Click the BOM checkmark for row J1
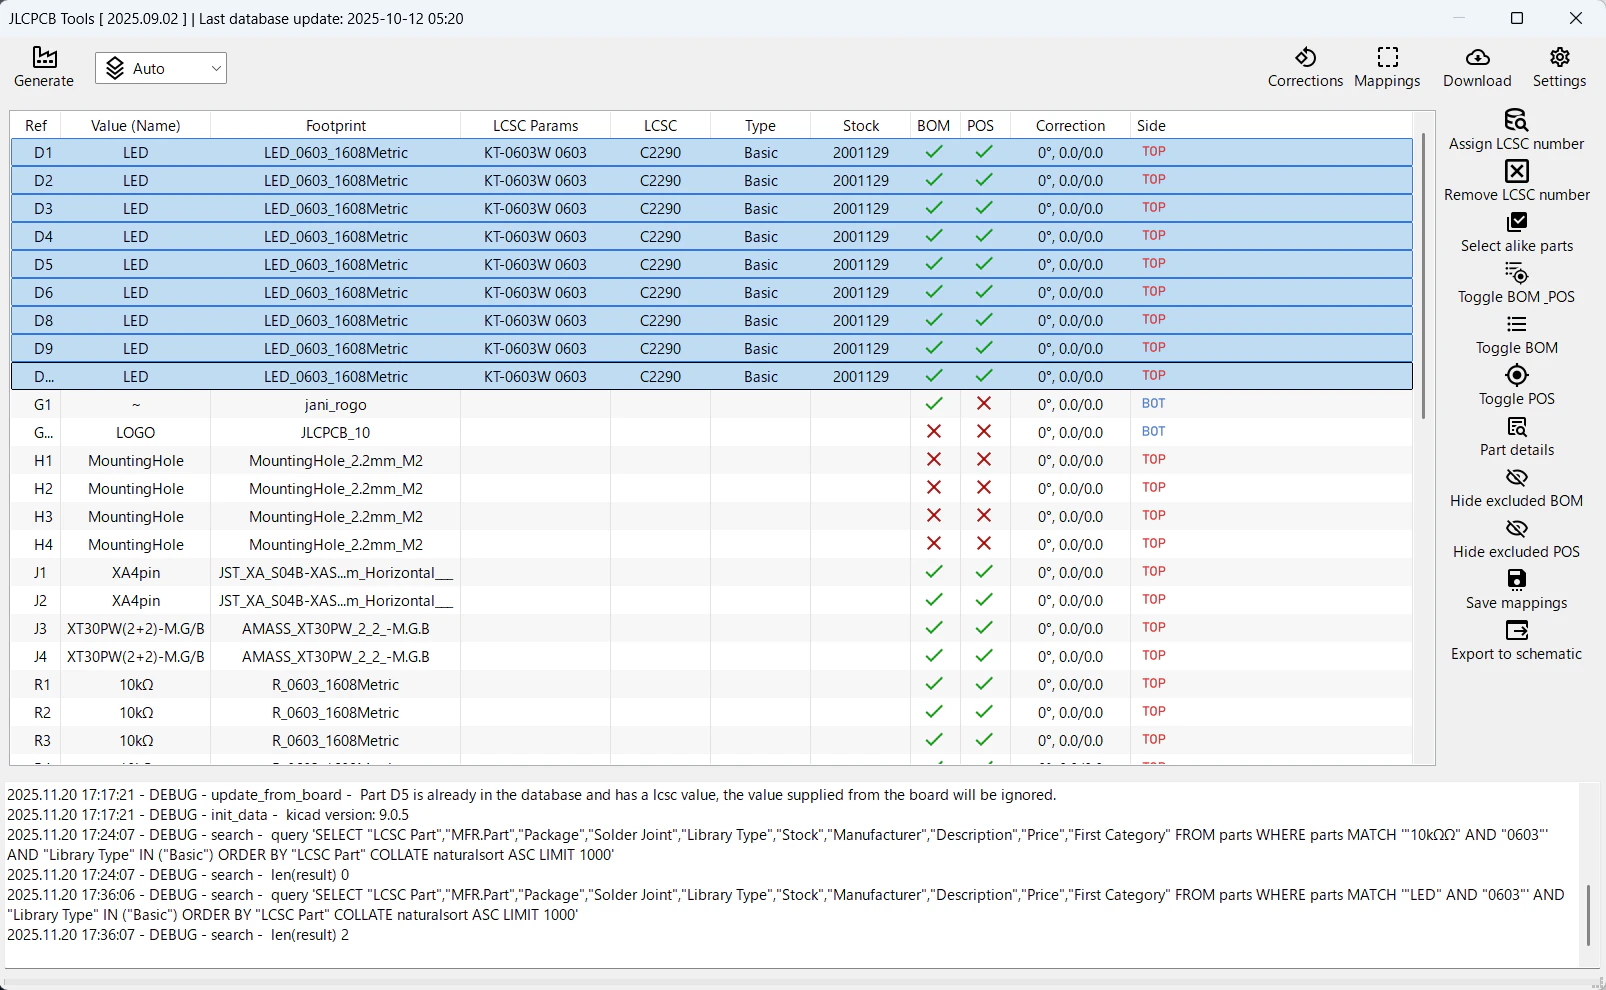This screenshot has width=1606, height=990. 934,572
